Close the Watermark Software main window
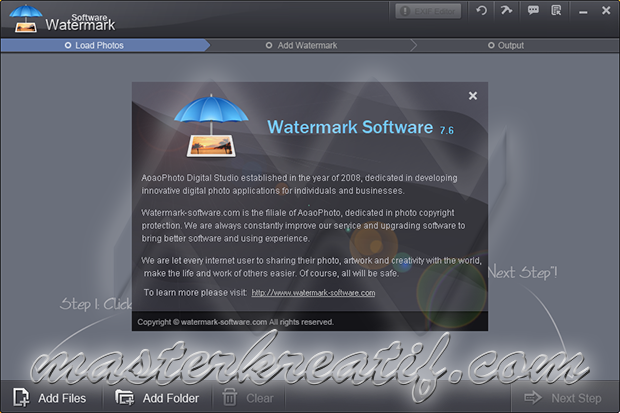Image resolution: width=620 pixels, height=413 pixels. 606,10
